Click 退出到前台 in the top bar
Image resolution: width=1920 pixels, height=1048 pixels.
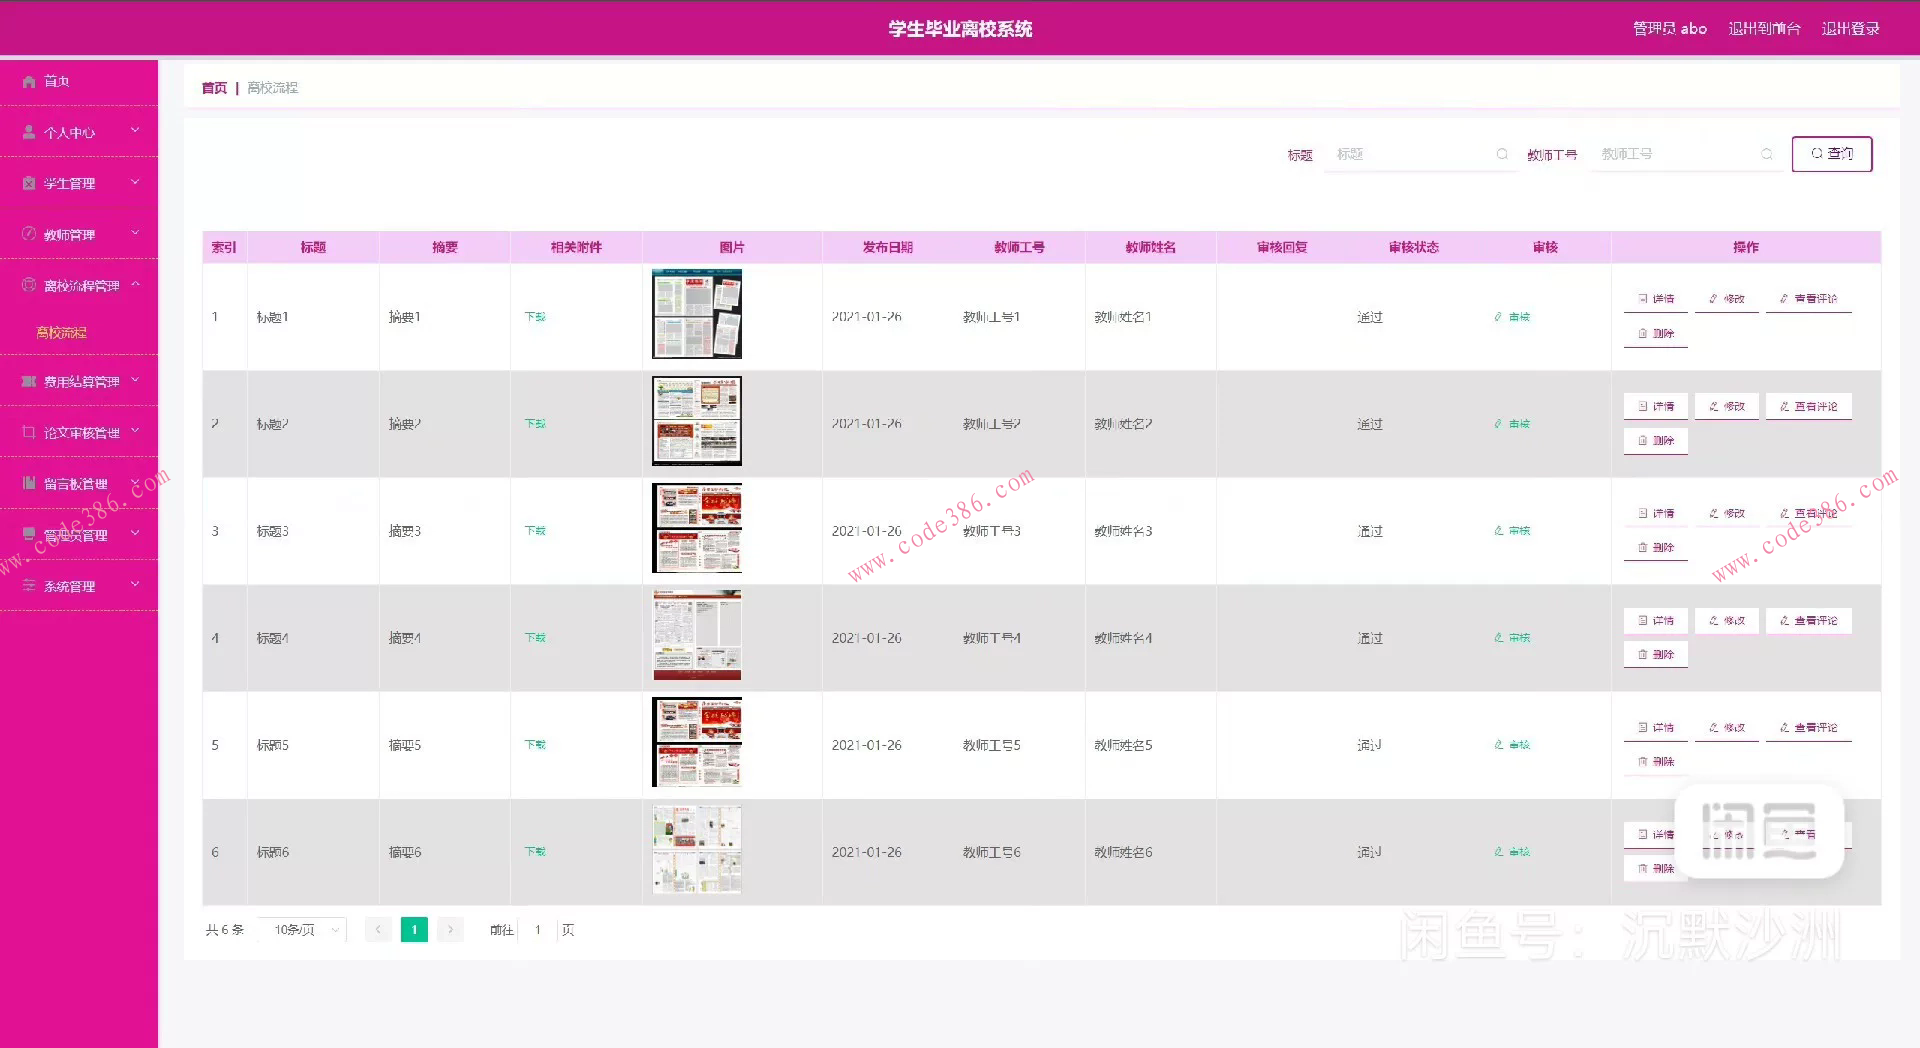pyautogui.click(x=1764, y=29)
